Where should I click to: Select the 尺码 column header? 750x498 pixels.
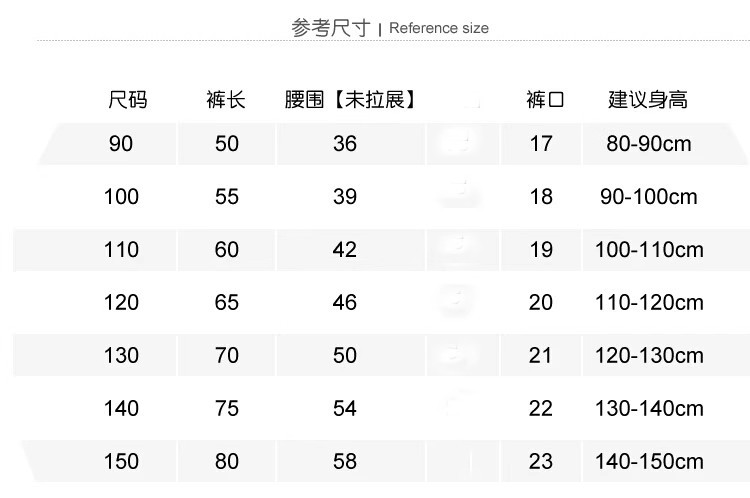(x=127, y=100)
